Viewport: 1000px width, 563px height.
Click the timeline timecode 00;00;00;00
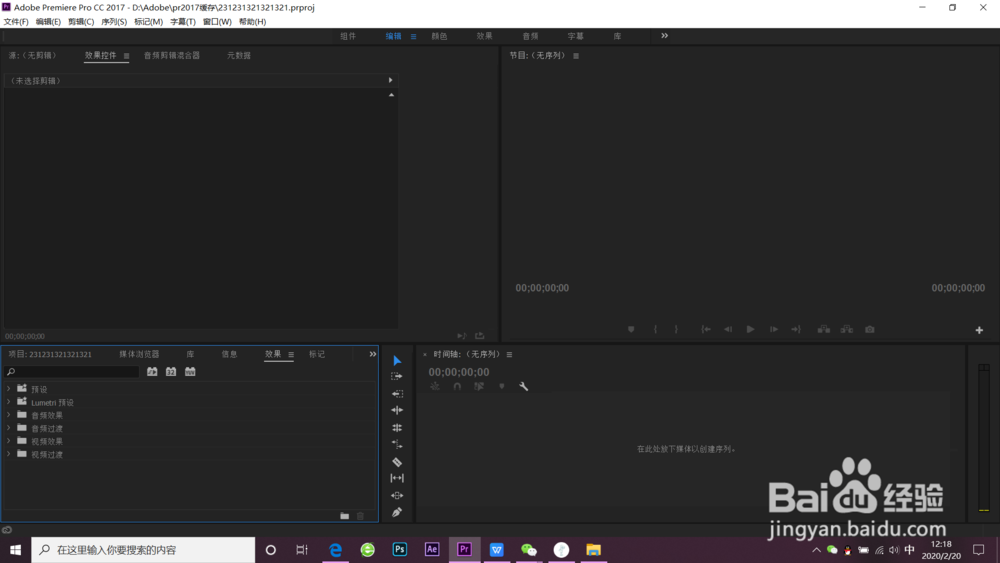coord(459,372)
